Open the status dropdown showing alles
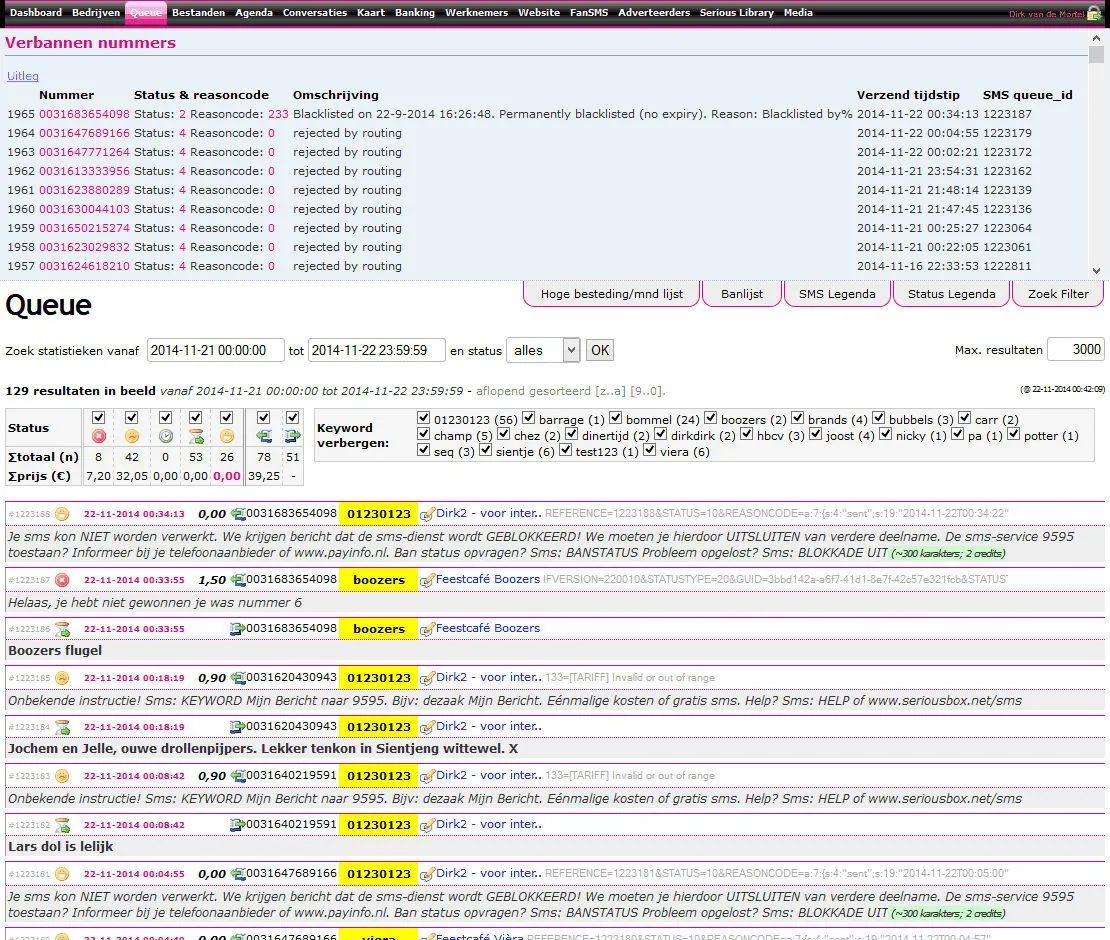The height and width of the screenshot is (940, 1110). click(543, 350)
